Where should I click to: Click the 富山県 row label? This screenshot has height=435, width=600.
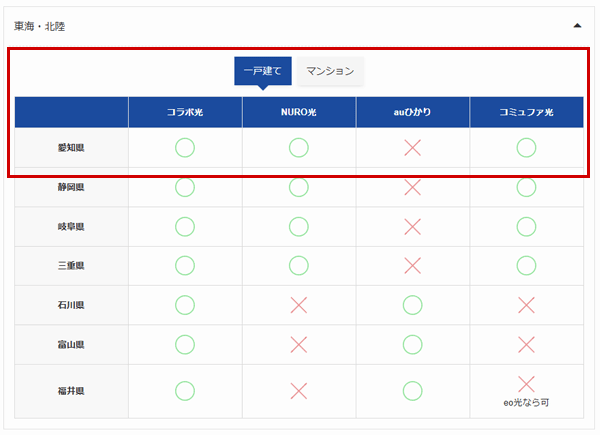click(71, 345)
